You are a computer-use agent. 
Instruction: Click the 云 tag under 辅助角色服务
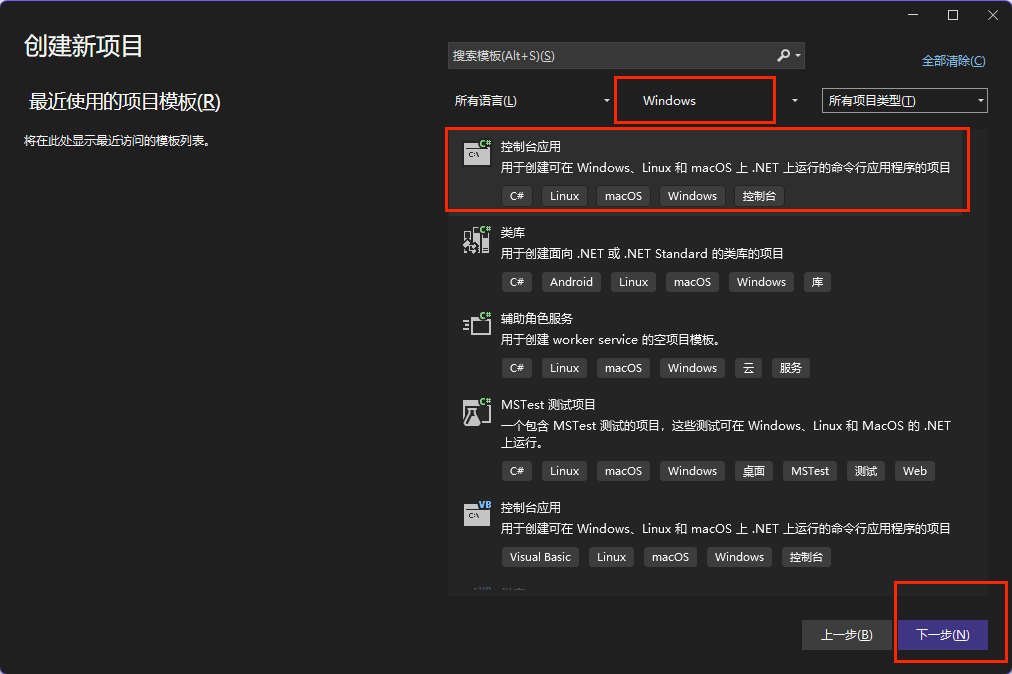(x=748, y=367)
